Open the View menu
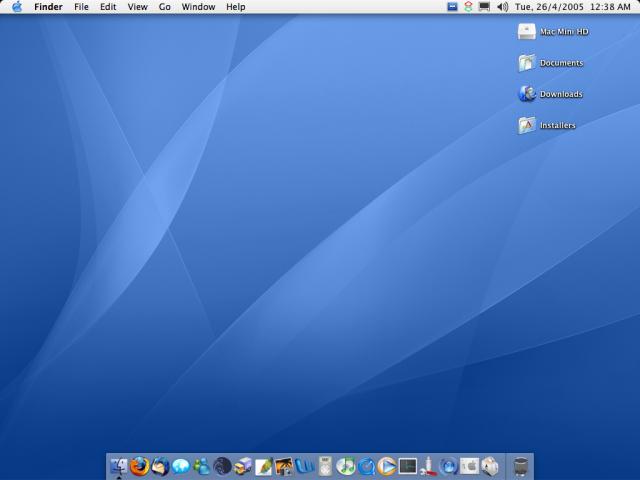 138,7
